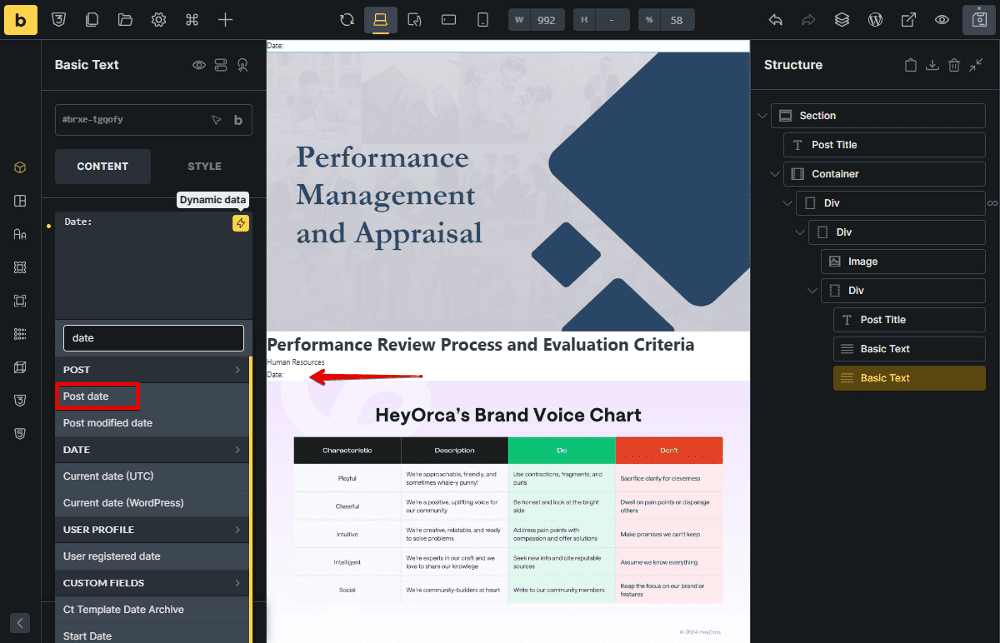Select Current date (UTC) option
This screenshot has width=1000, height=643.
(x=108, y=476)
